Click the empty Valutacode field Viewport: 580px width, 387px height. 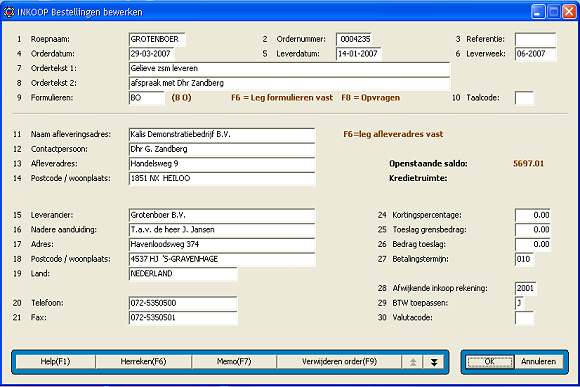(x=524, y=317)
